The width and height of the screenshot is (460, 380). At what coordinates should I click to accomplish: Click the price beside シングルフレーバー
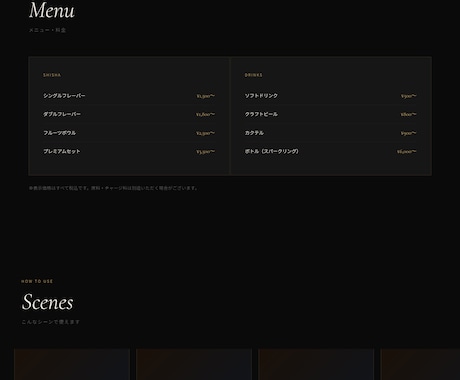[x=205, y=96]
